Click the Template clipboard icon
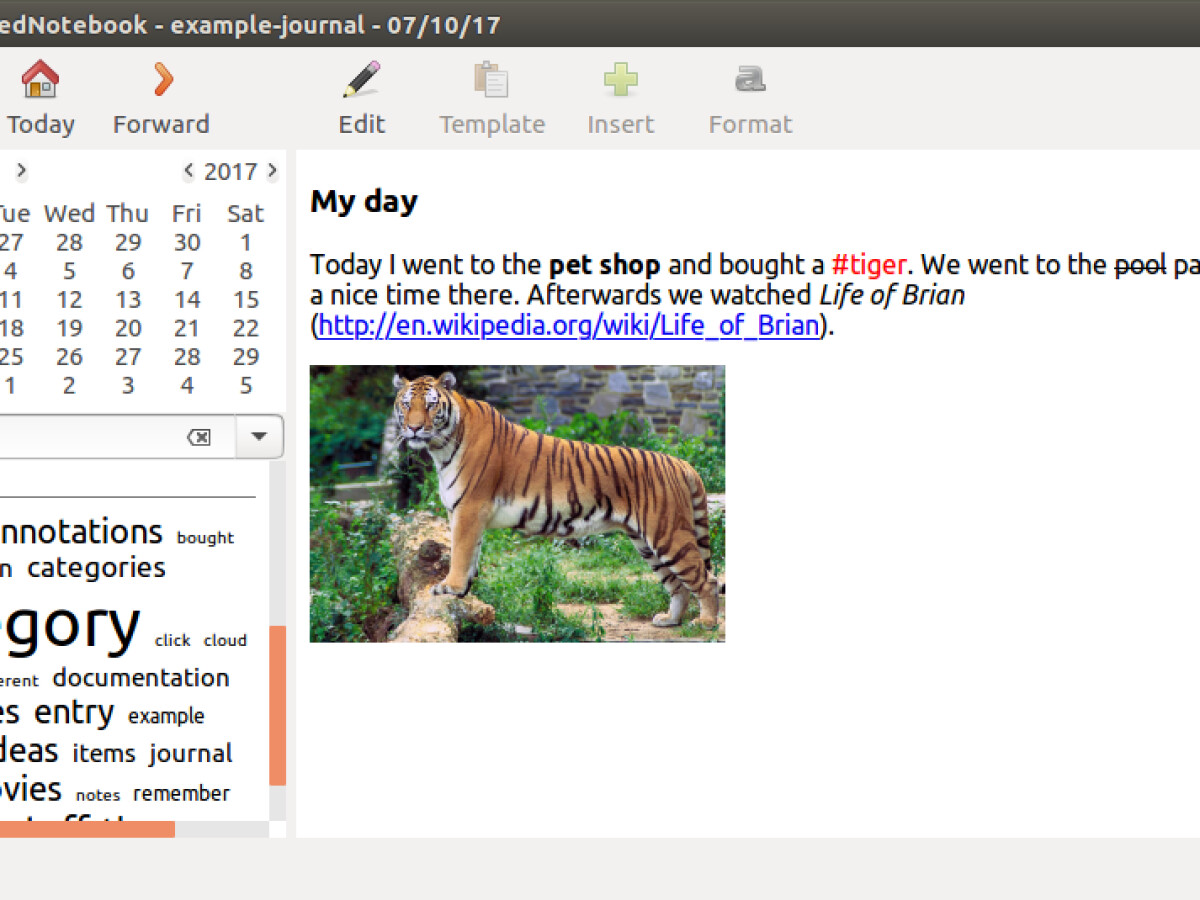 click(491, 79)
